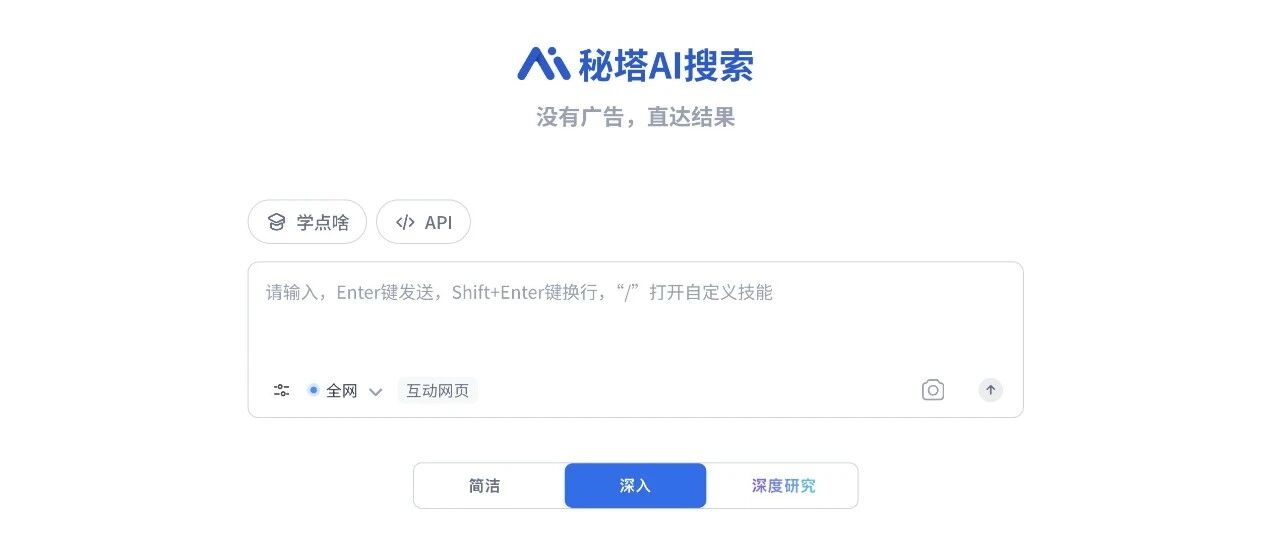Click the camera image upload icon
This screenshot has height=544, width=1280.
tap(933, 390)
